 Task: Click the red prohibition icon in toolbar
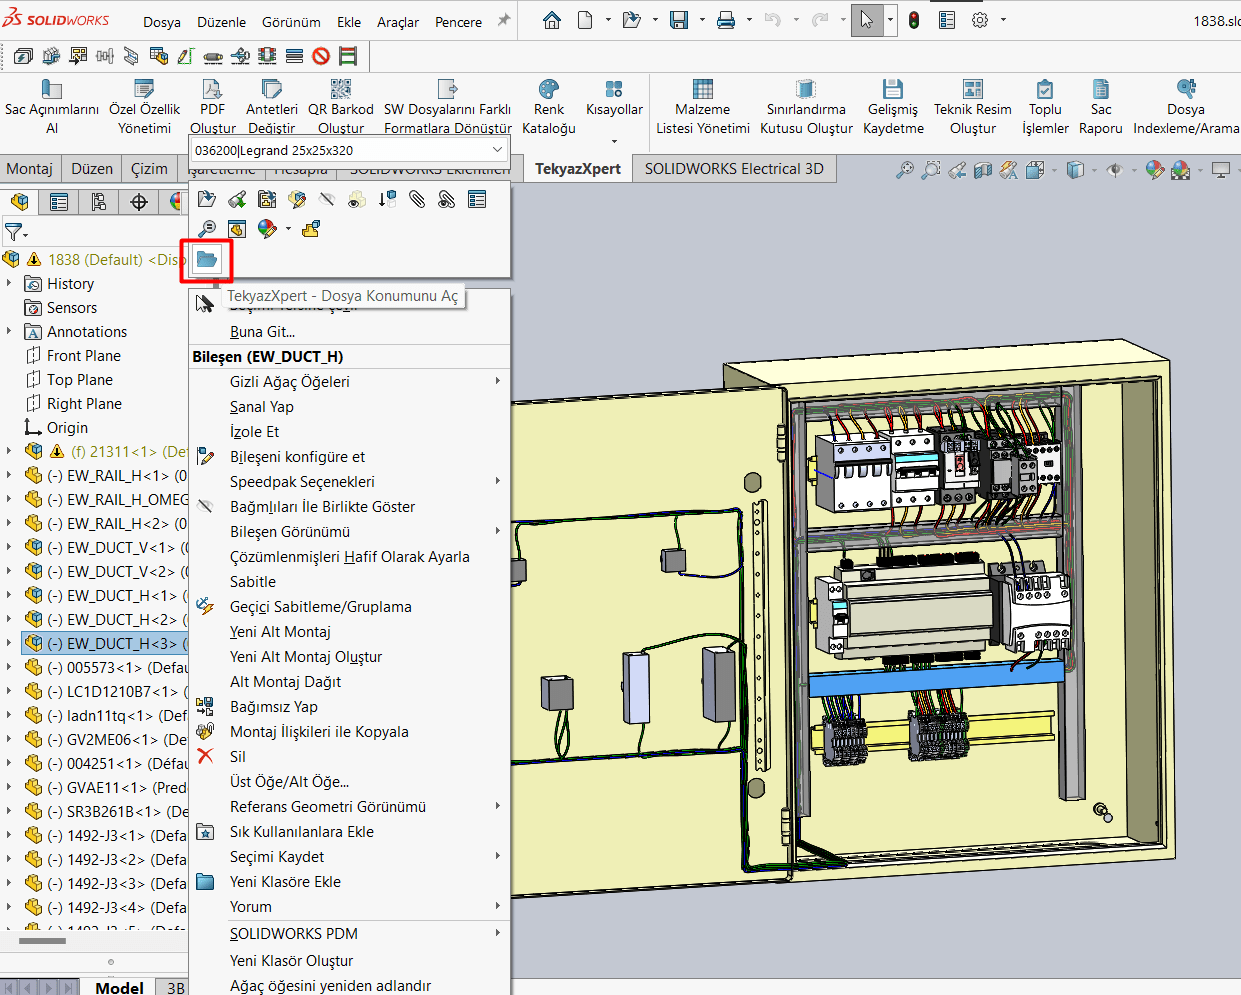tap(321, 56)
